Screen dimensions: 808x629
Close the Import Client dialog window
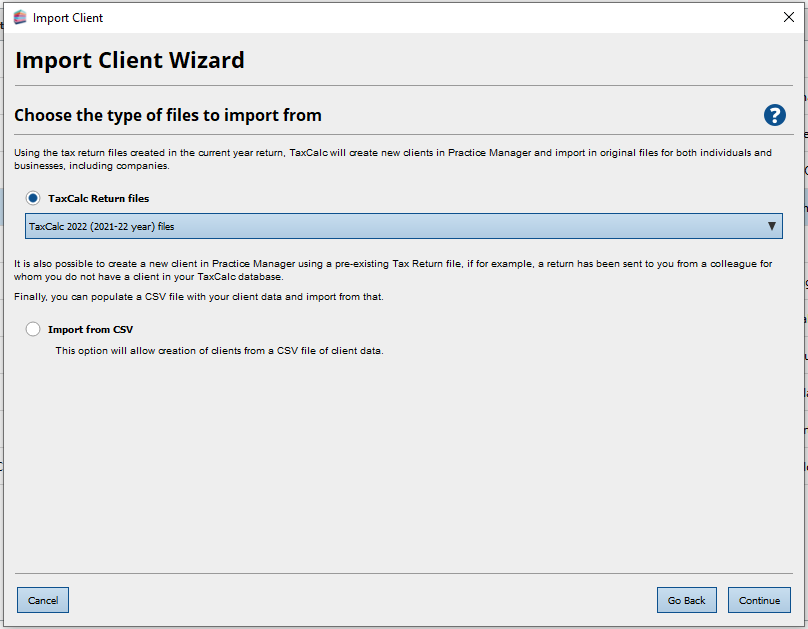[788, 17]
